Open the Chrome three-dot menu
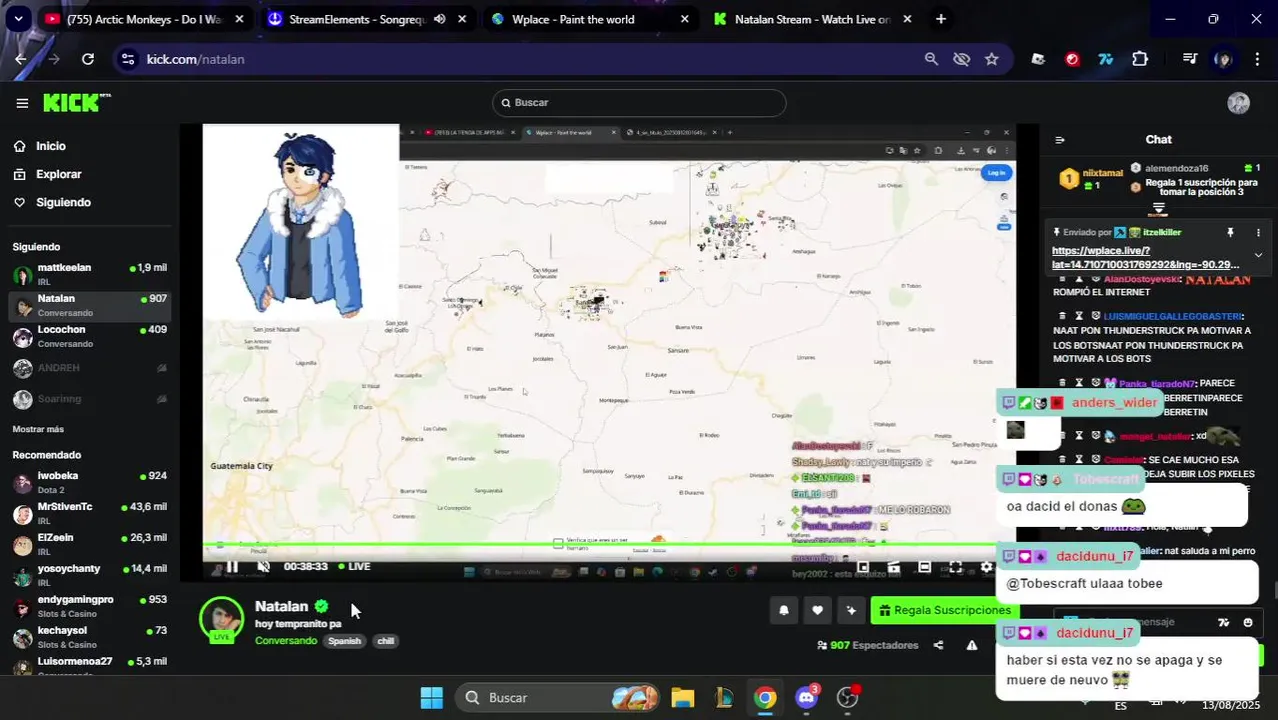The height and width of the screenshot is (720, 1278). coord(1256,59)
